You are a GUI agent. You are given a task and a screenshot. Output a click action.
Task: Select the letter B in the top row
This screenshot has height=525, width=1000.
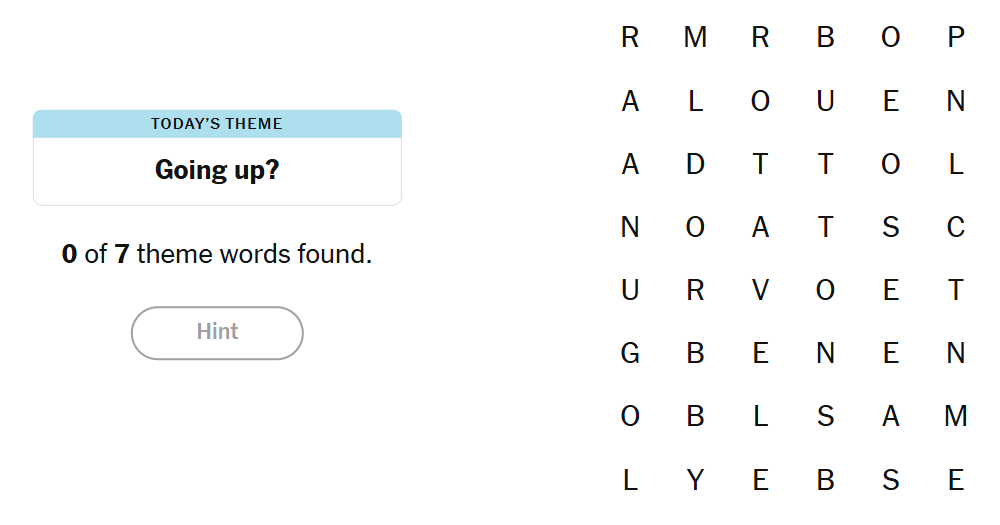coord(825,38)
